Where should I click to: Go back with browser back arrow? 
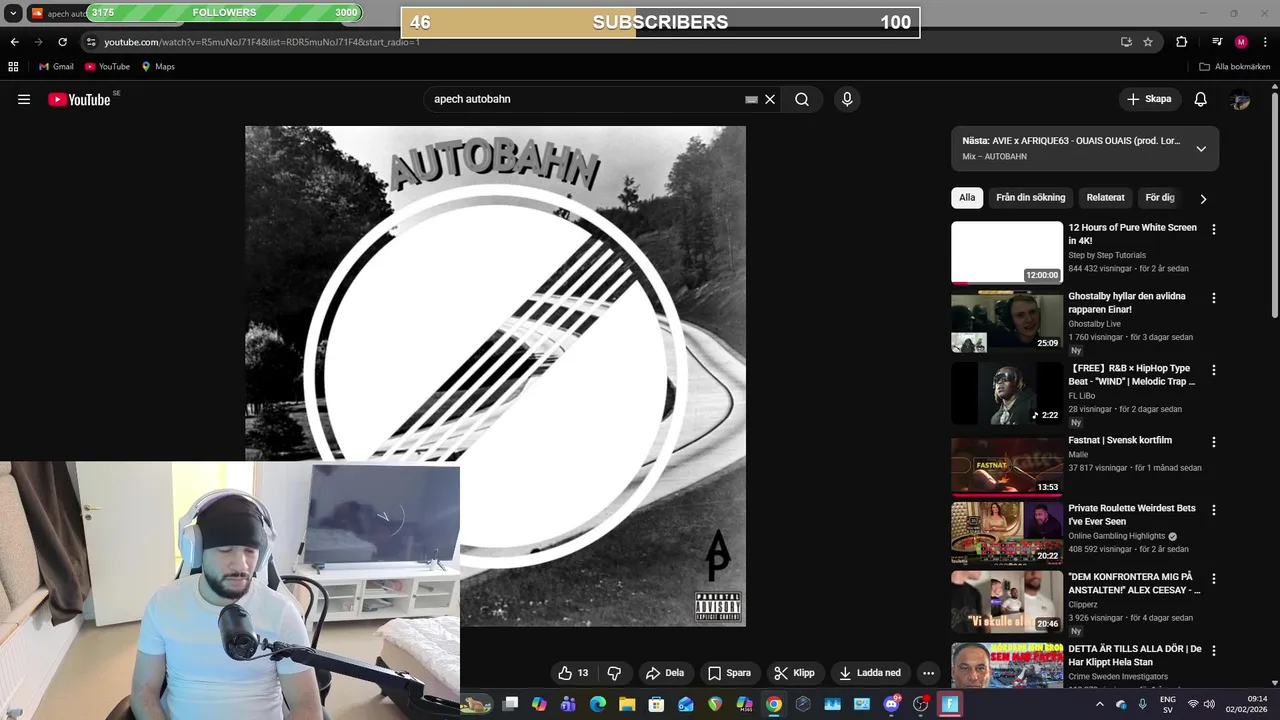click(14, 42)
